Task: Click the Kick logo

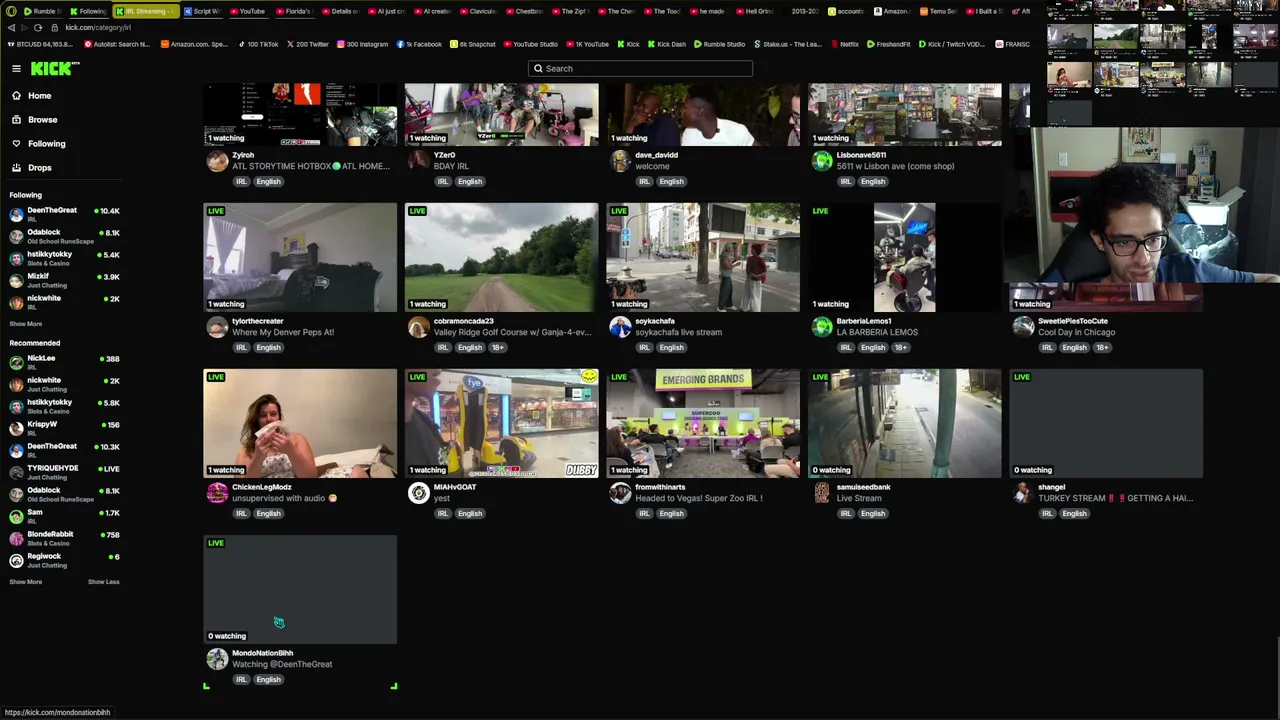Action: point(54,68)
